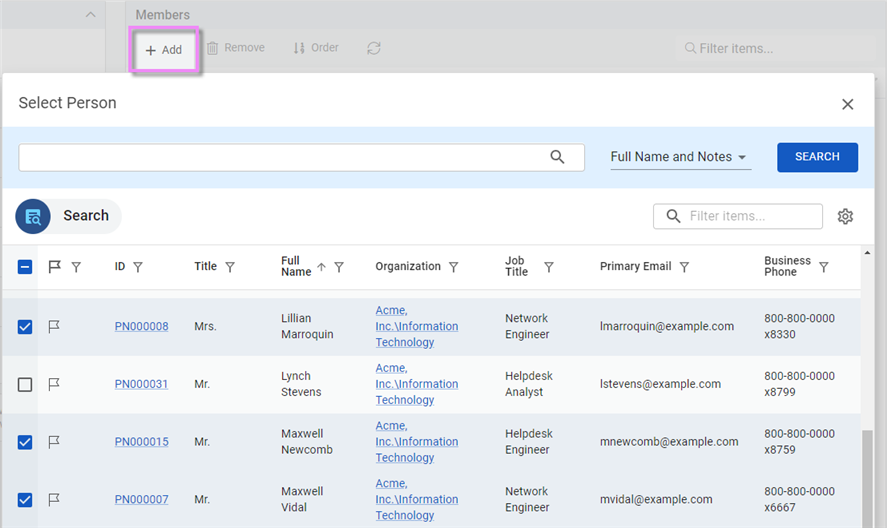The width and height of the screenshot is (887, 528).
Task: Uncheck the Lillian Marroquin row checkbox
Action: pos(25,327)
